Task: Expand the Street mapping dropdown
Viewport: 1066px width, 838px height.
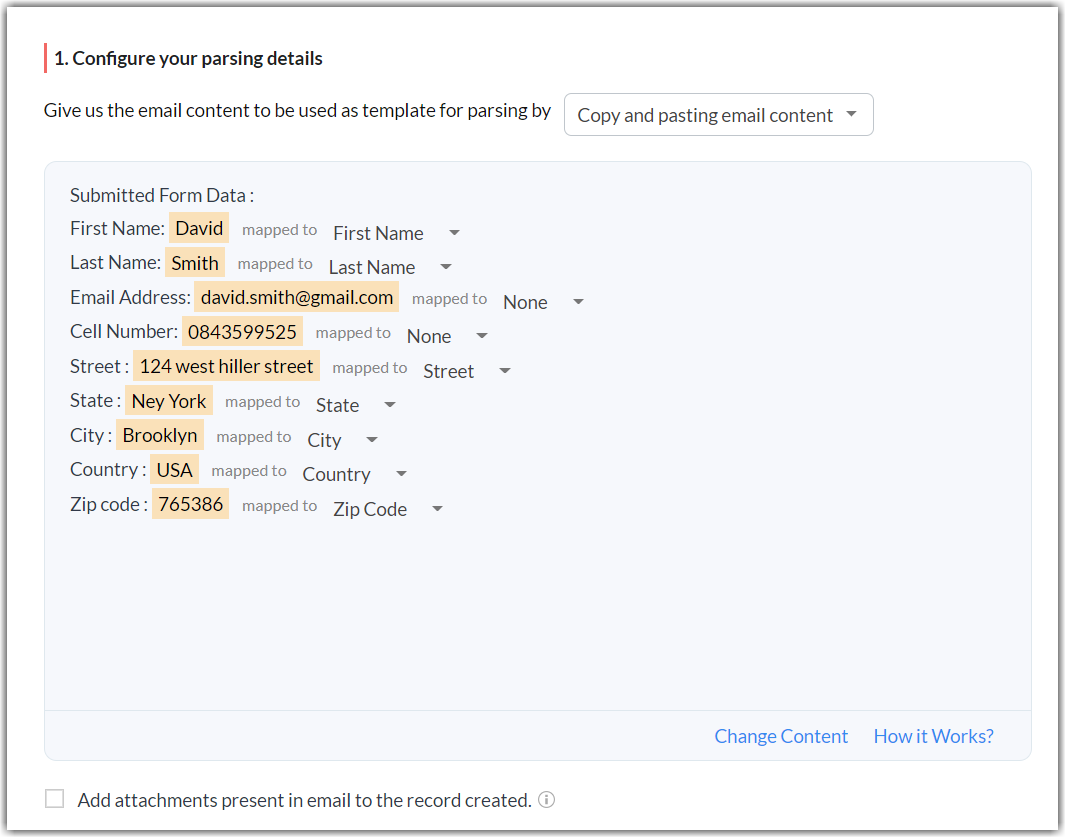Action: (466, 371)
